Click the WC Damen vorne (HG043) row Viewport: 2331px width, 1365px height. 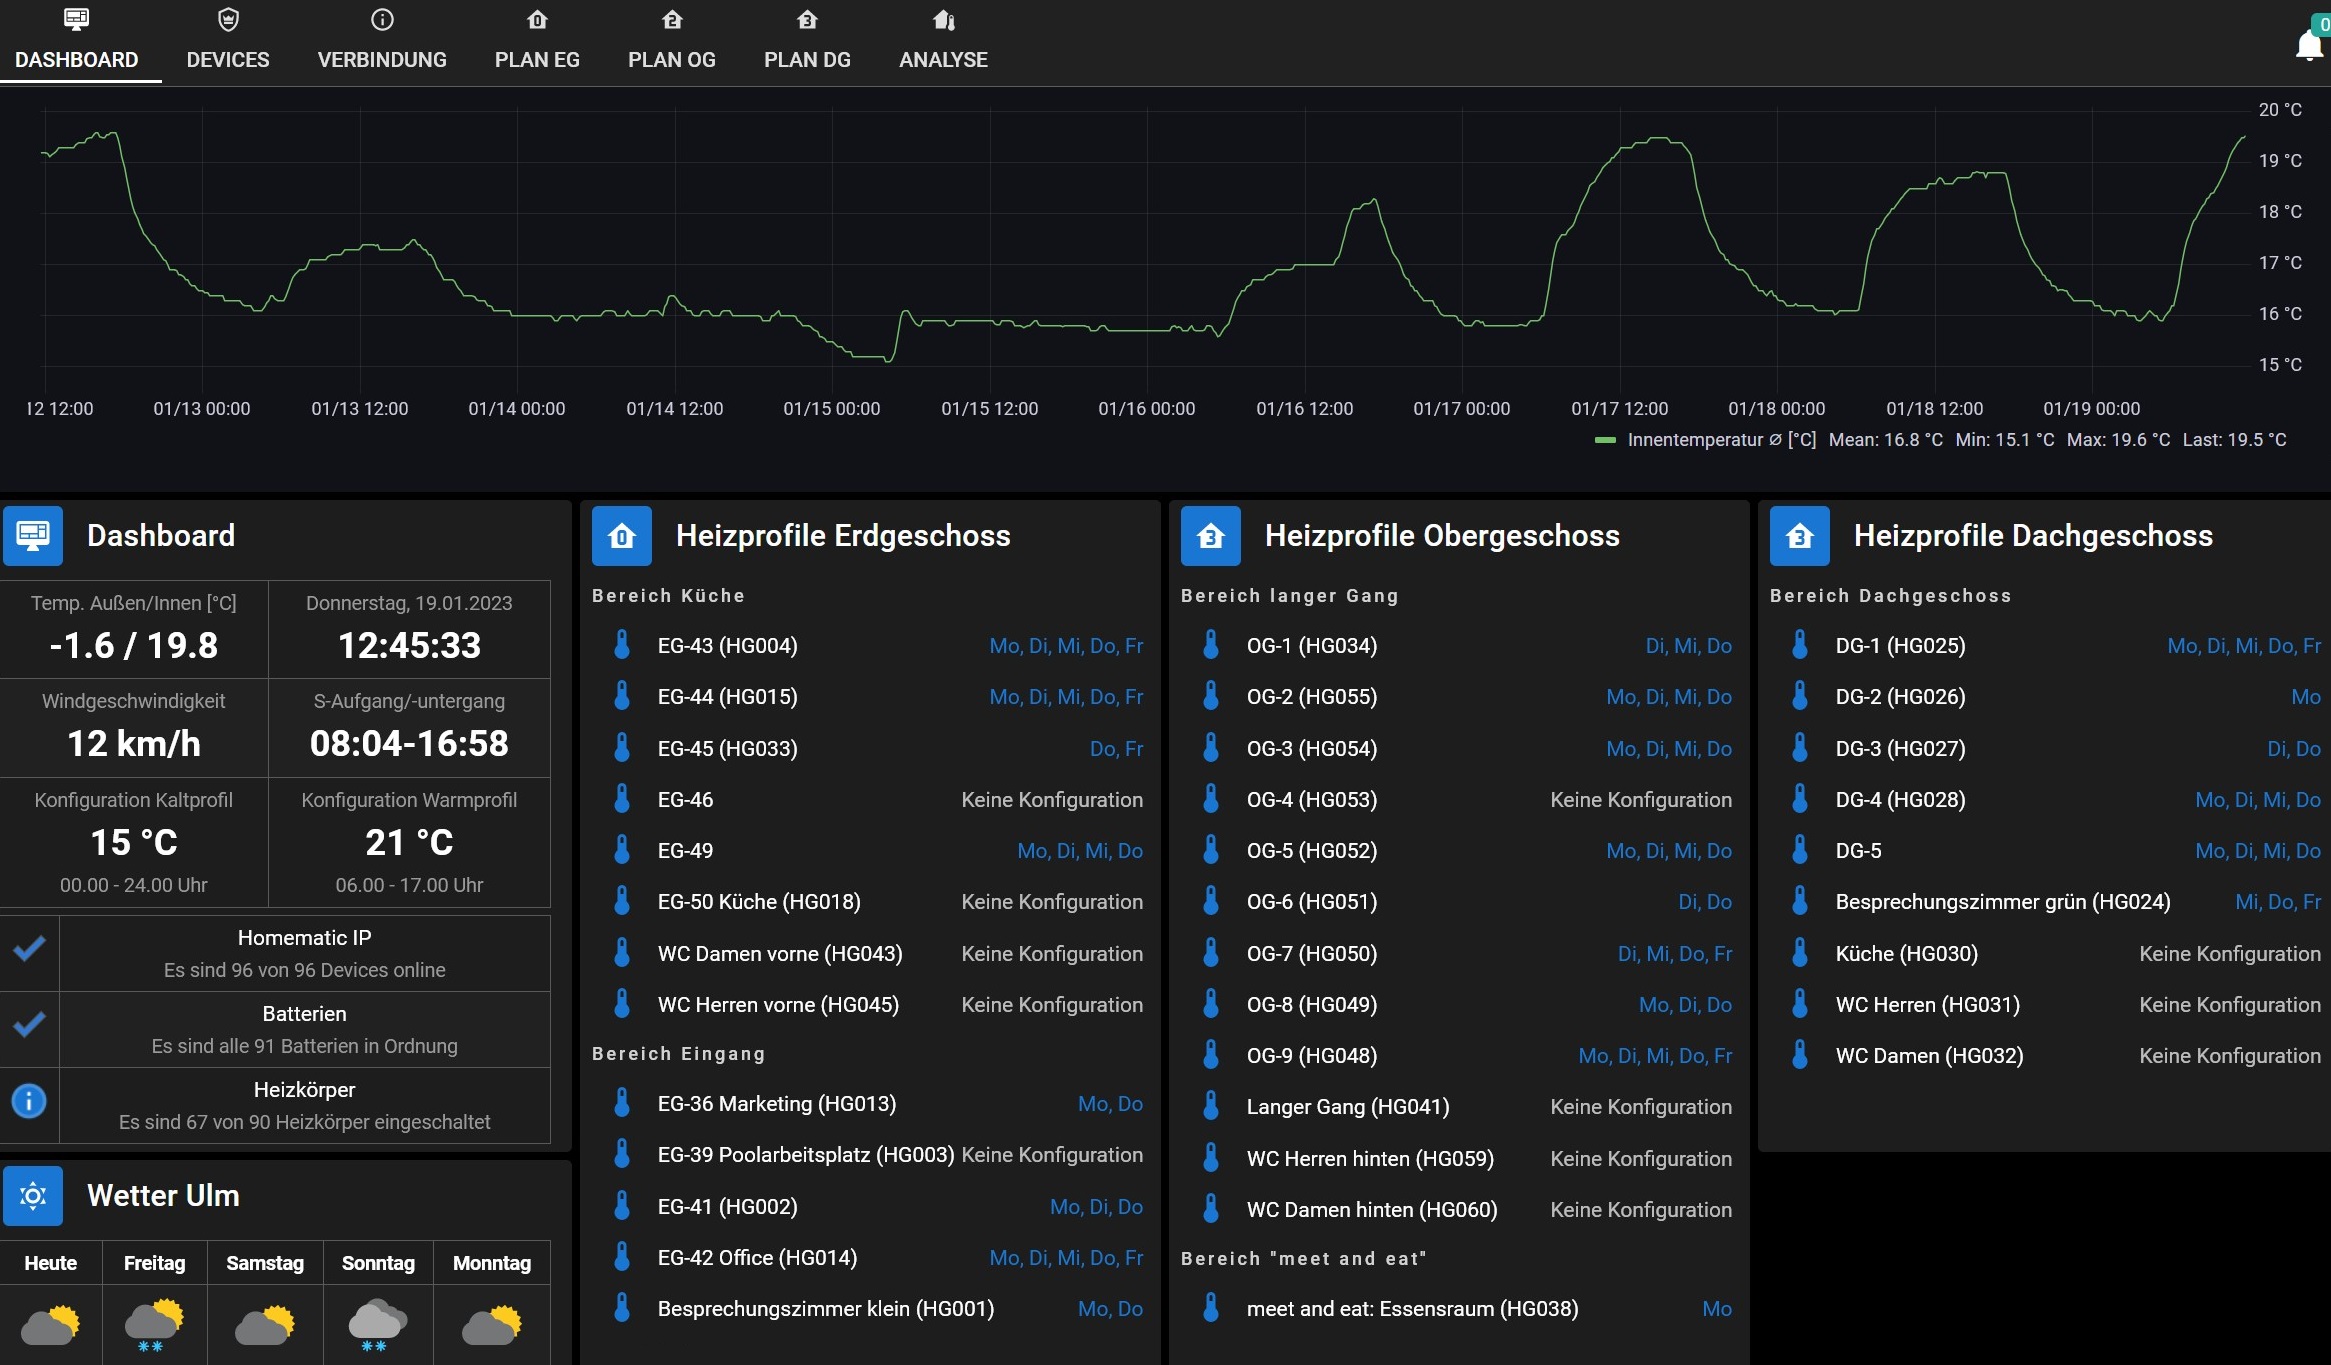(868, 954)
